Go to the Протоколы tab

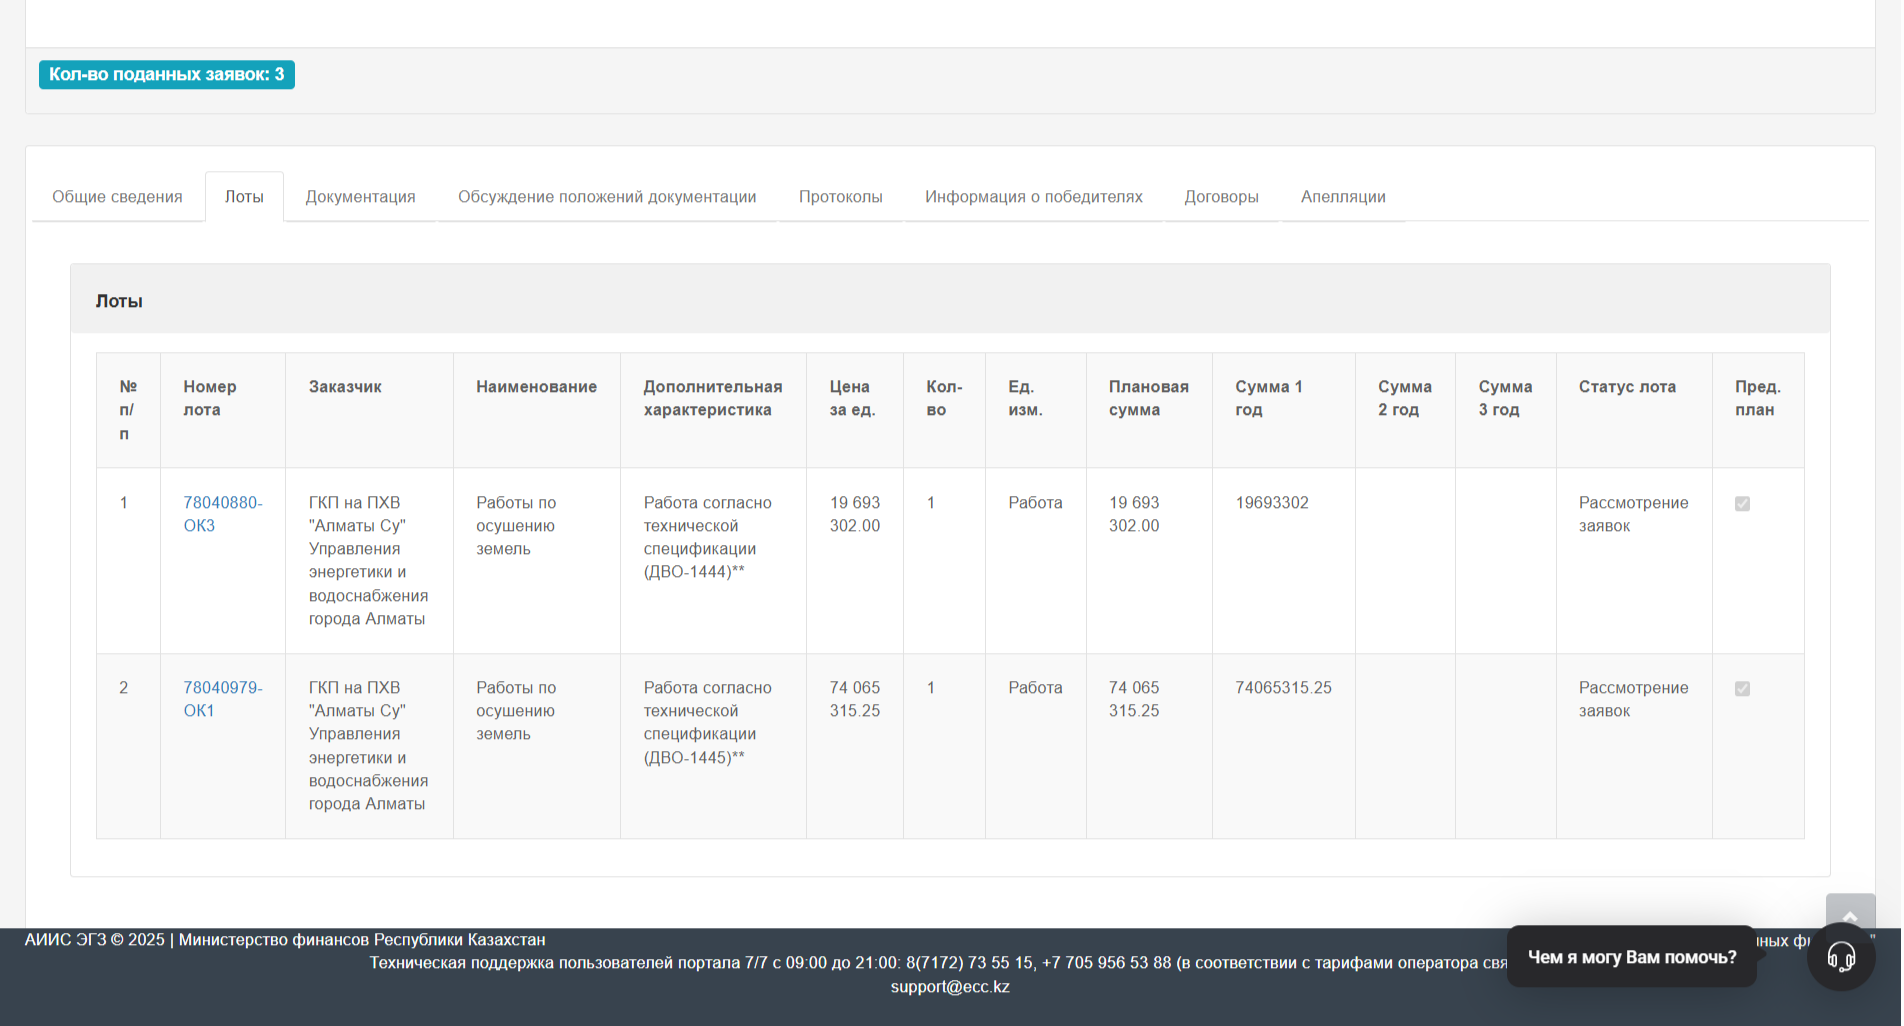[x=840, y=197]
